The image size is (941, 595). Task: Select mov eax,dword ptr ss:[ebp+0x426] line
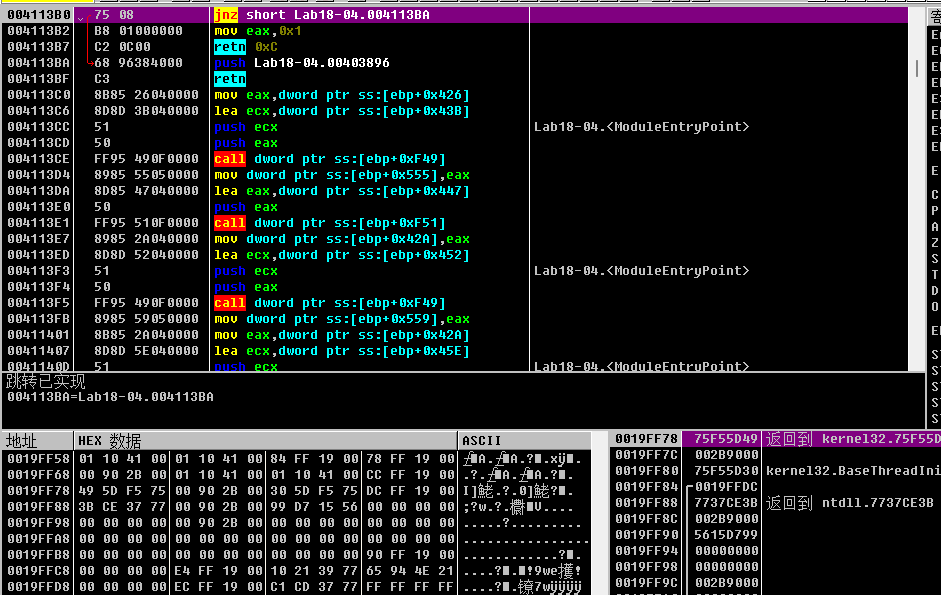click(x=341, y=95)
